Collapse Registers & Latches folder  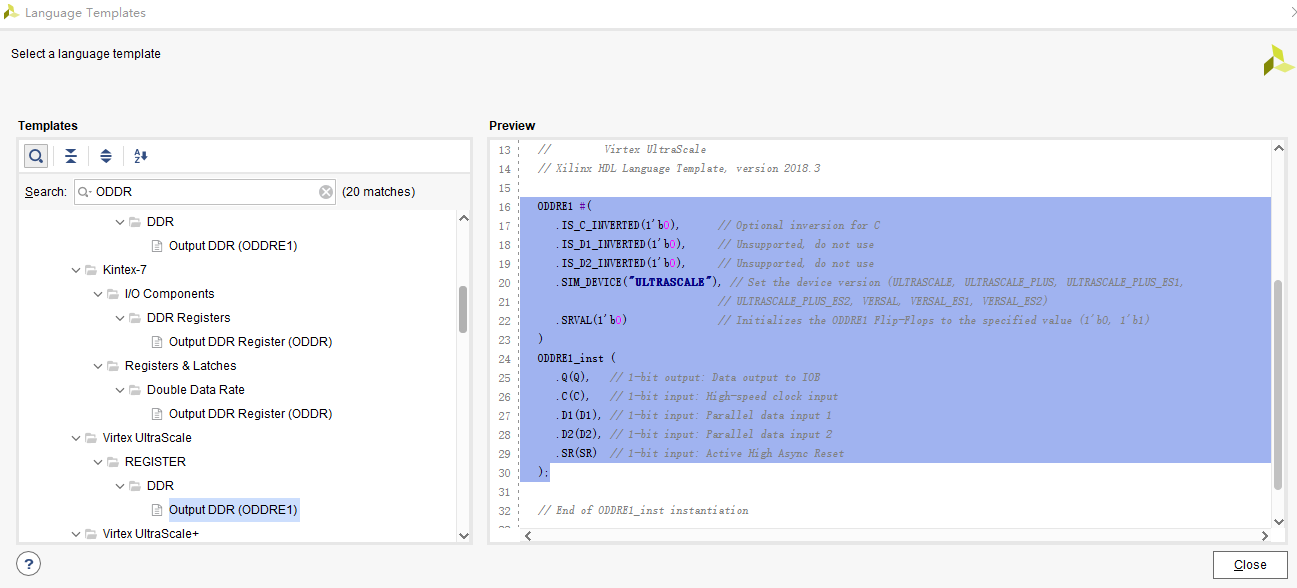[98, 366]
